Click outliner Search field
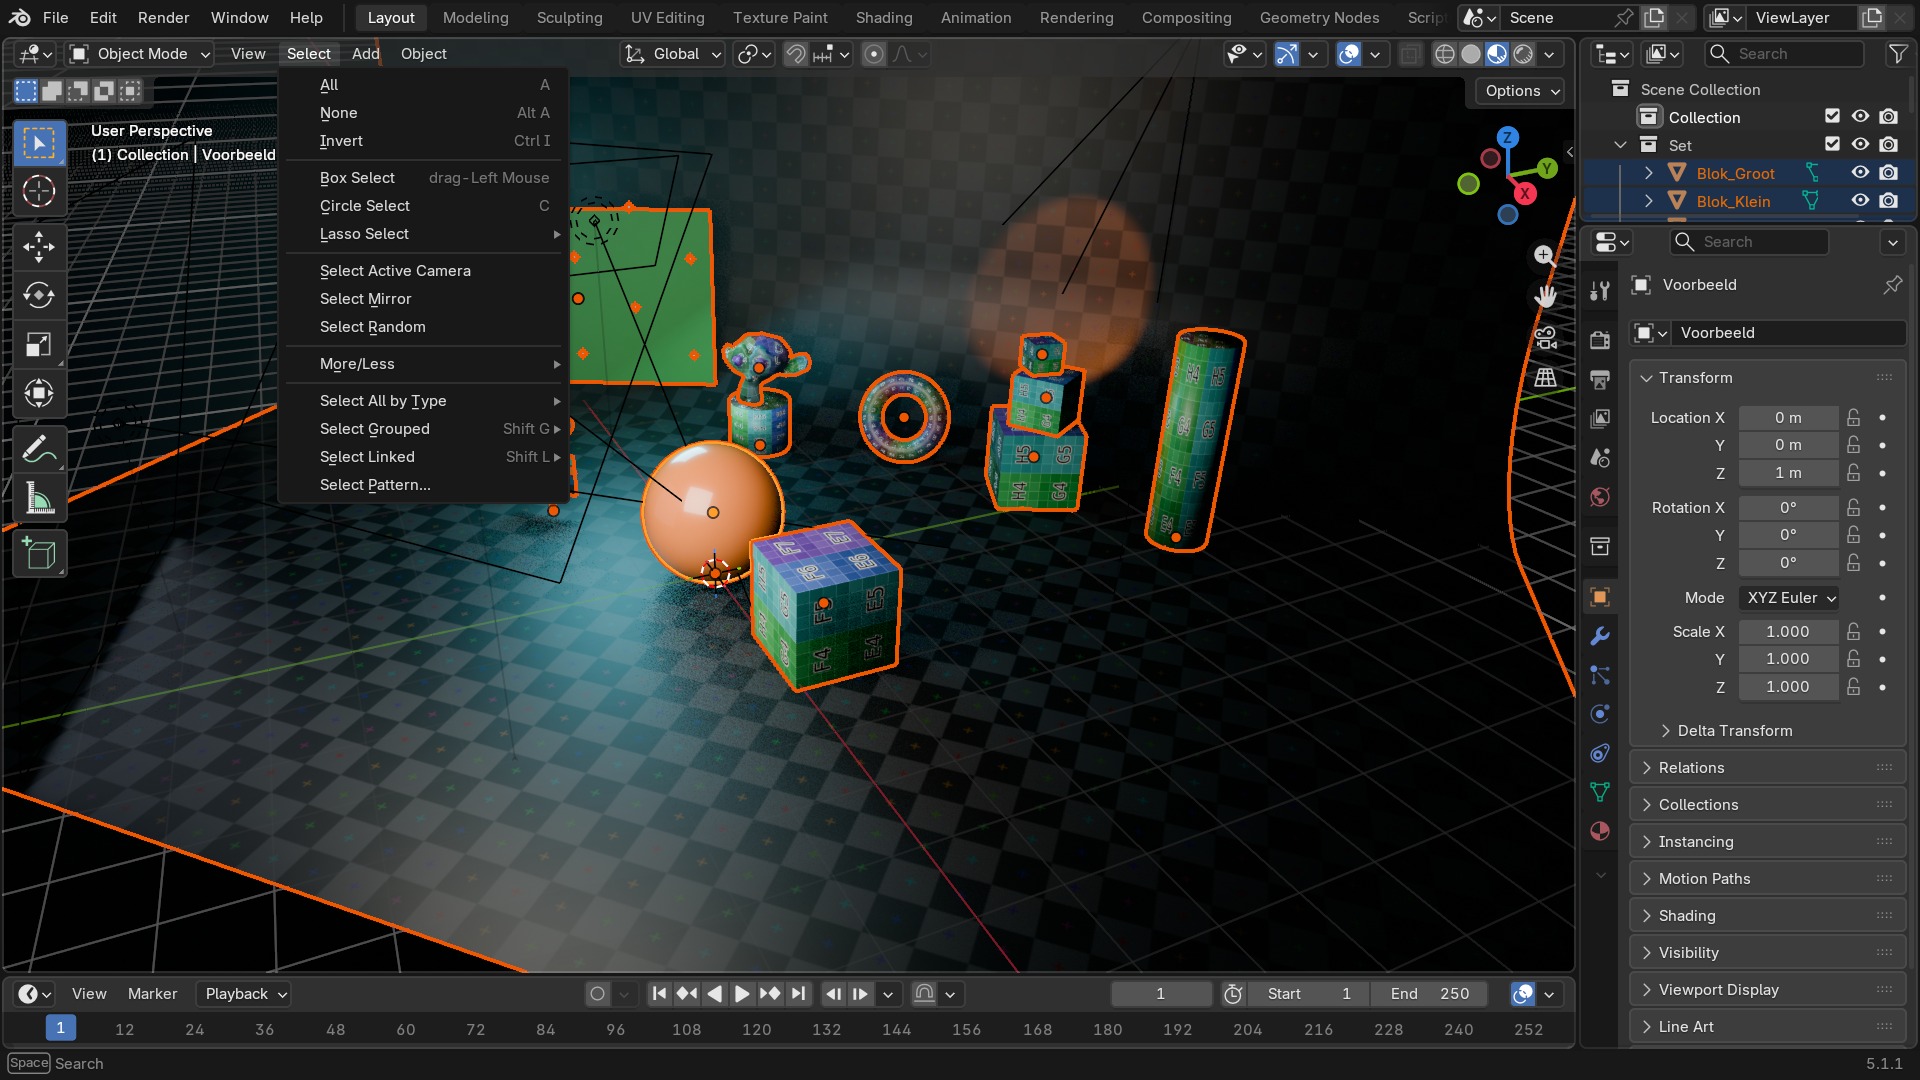1920x1080 pixels. (1785, 54)
